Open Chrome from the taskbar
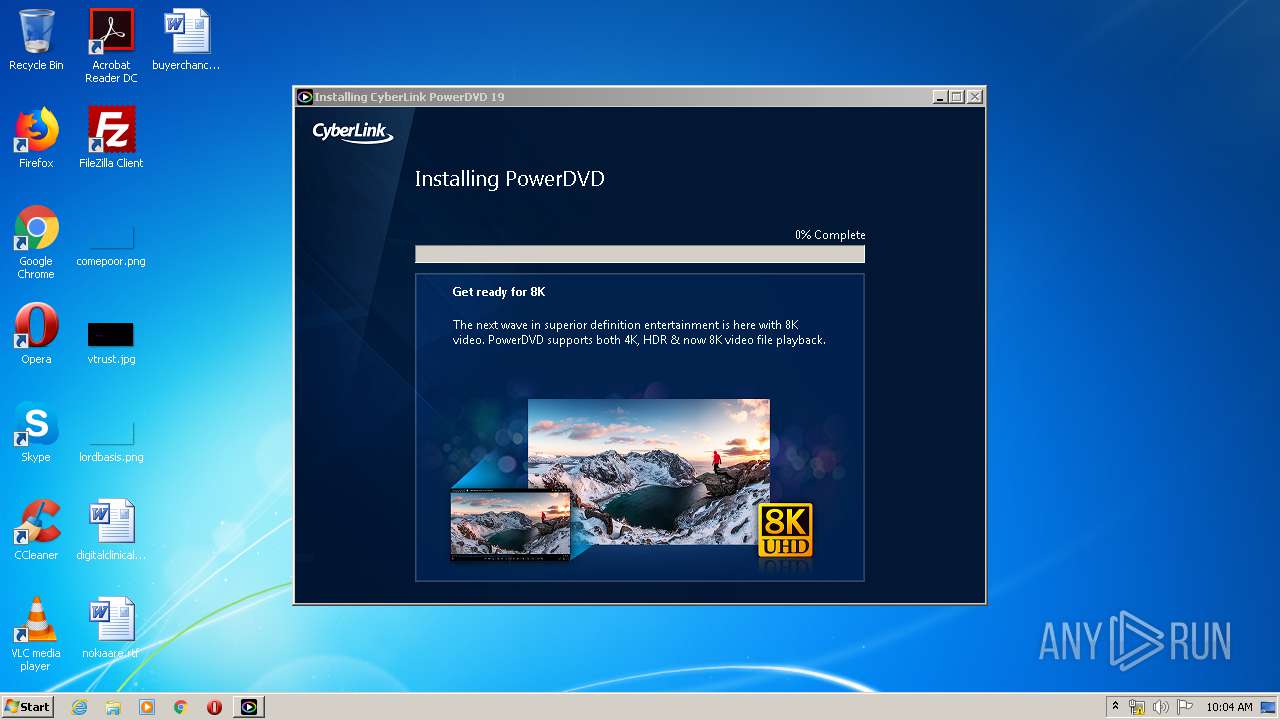This screenshot has height=720, width=1280. click(181, 707)
